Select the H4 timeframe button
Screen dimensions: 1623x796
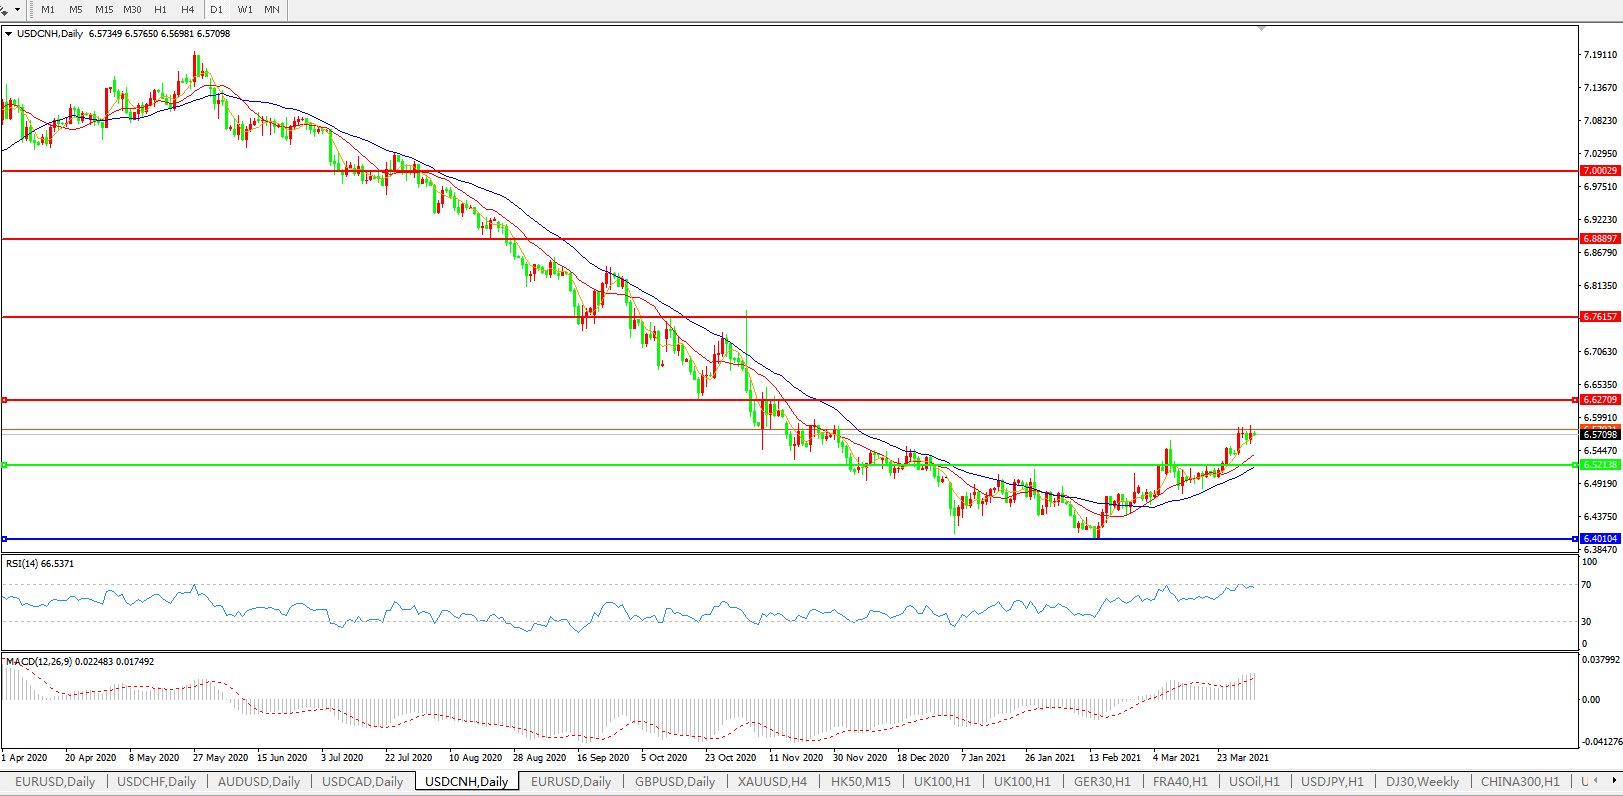click(x=188, y=10)
